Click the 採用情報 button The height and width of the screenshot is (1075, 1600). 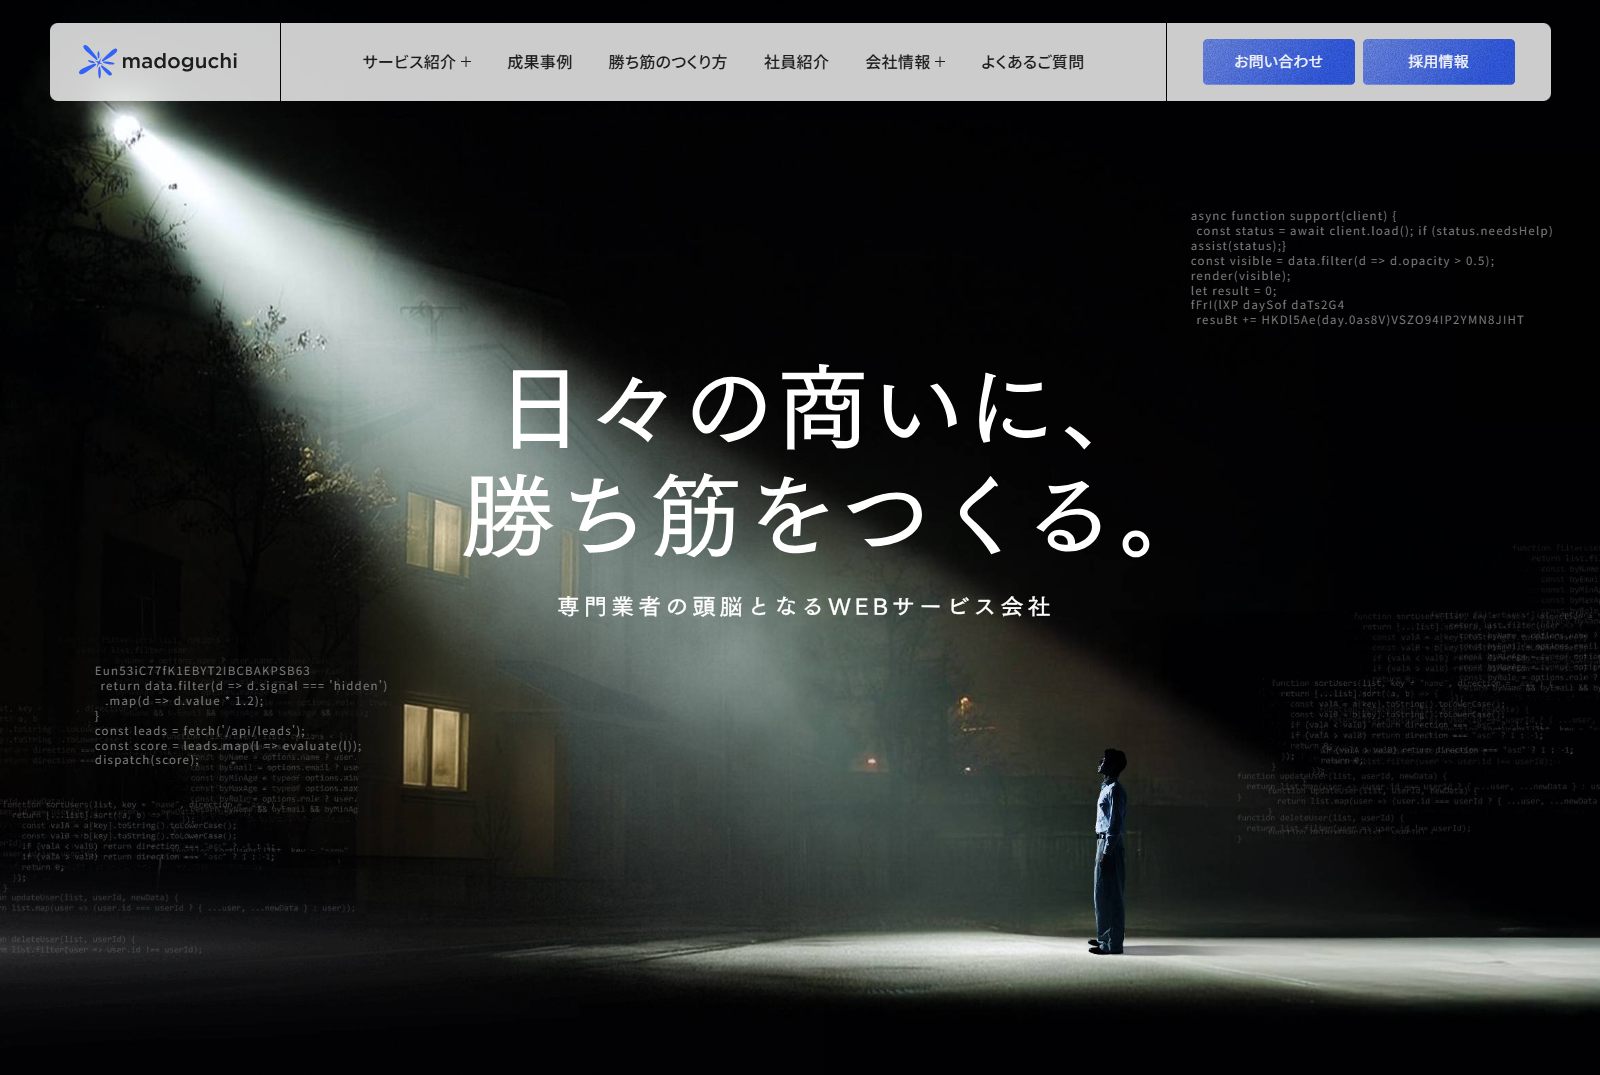[x=1438, y=61]
